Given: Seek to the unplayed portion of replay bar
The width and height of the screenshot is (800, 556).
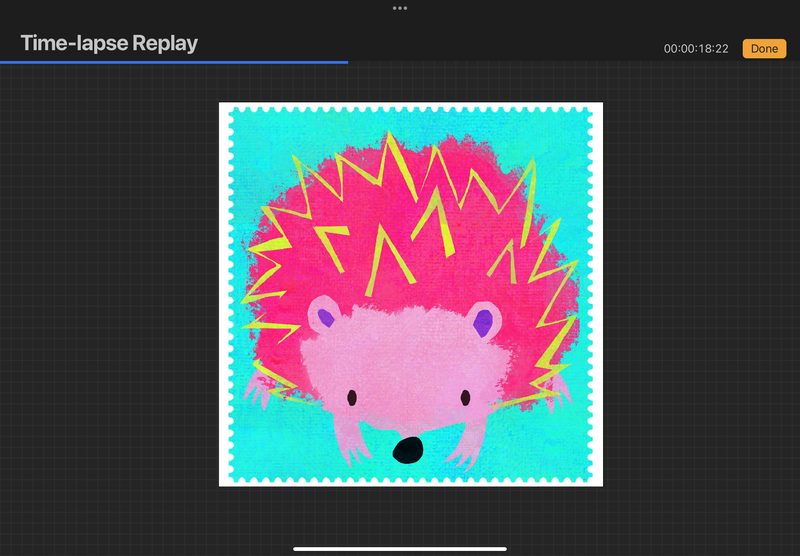Looking at the screenshot, I should (x=570, y=62).
